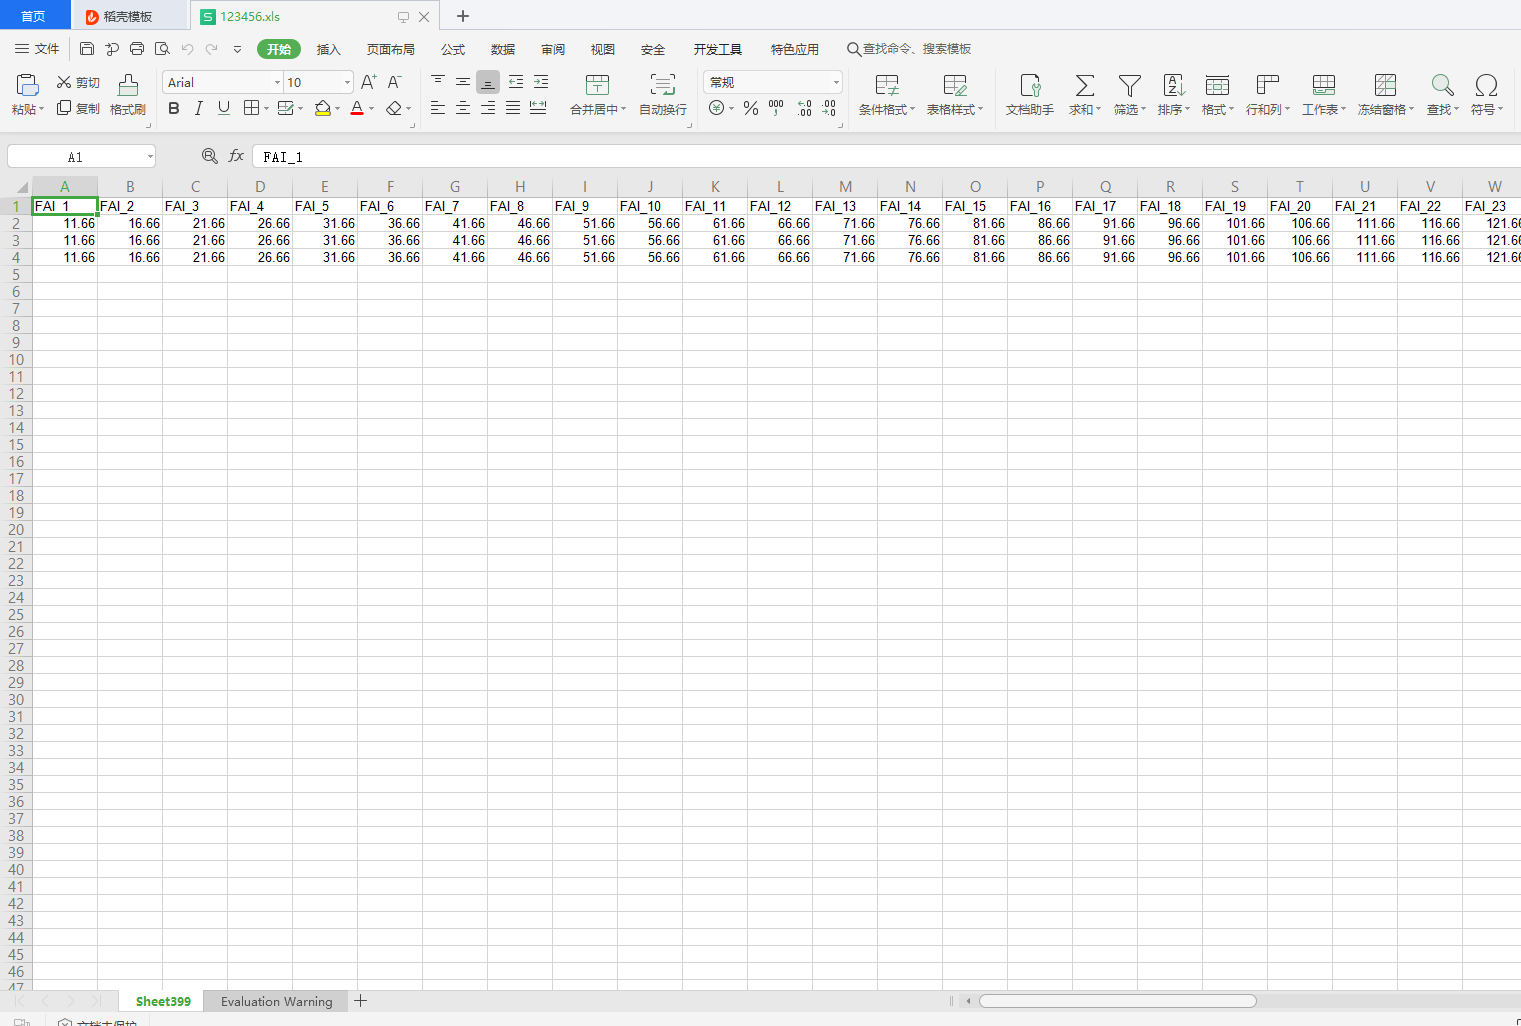The height and width of the screenshot is (1026, 1521).
Task: Toggle Italic formatting
Action: coord(198,108)
